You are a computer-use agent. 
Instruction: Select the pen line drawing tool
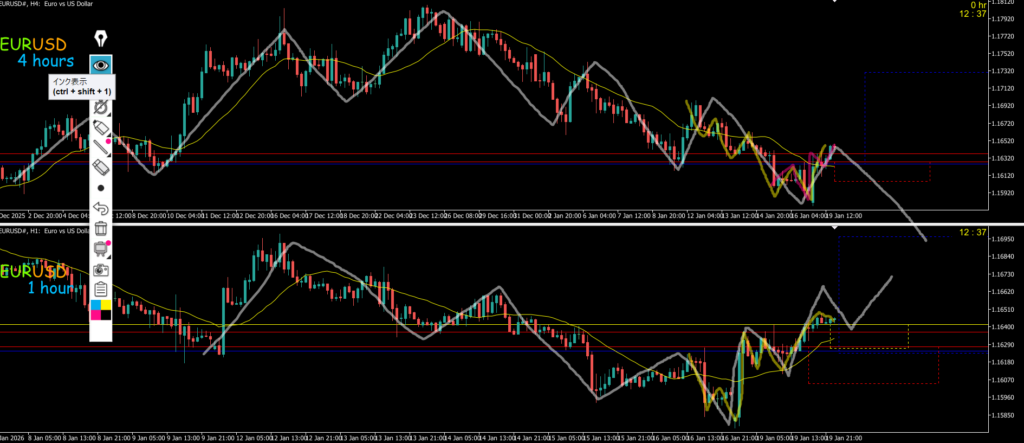click(101, 148)
